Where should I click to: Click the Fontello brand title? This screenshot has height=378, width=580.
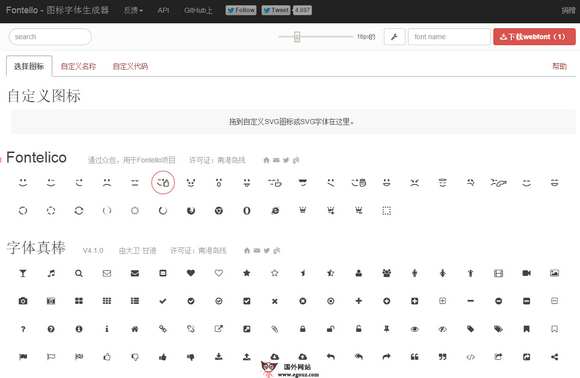tap(57, 10)
